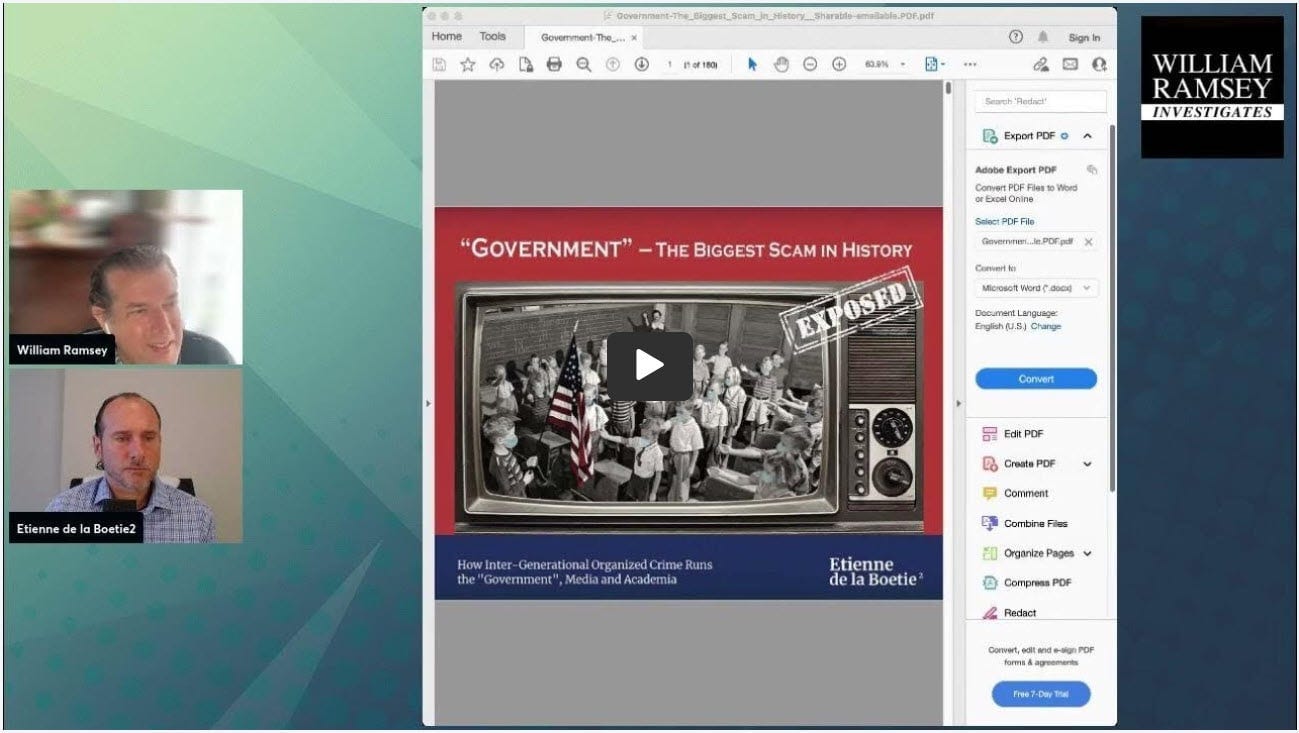The width and height of the screenshot is (1299, 733).
Task: Open zoom percentage dropdown
Action: click(x=885, y=64)
